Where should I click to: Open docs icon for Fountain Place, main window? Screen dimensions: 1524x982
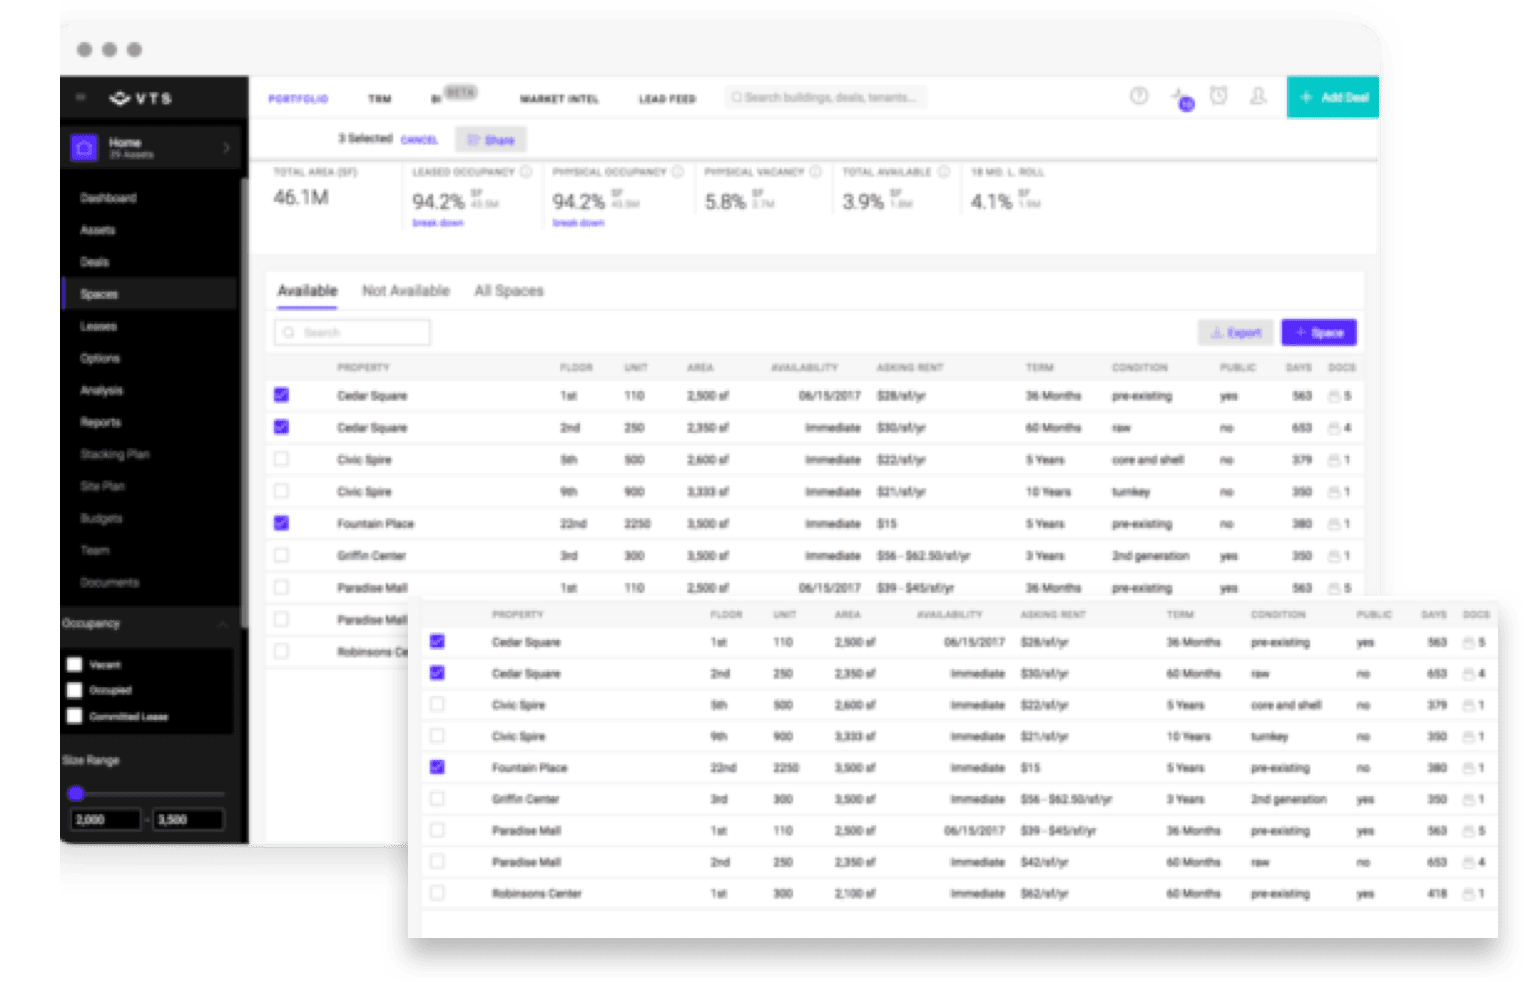pyautogui.click(x=1334, y=524)
